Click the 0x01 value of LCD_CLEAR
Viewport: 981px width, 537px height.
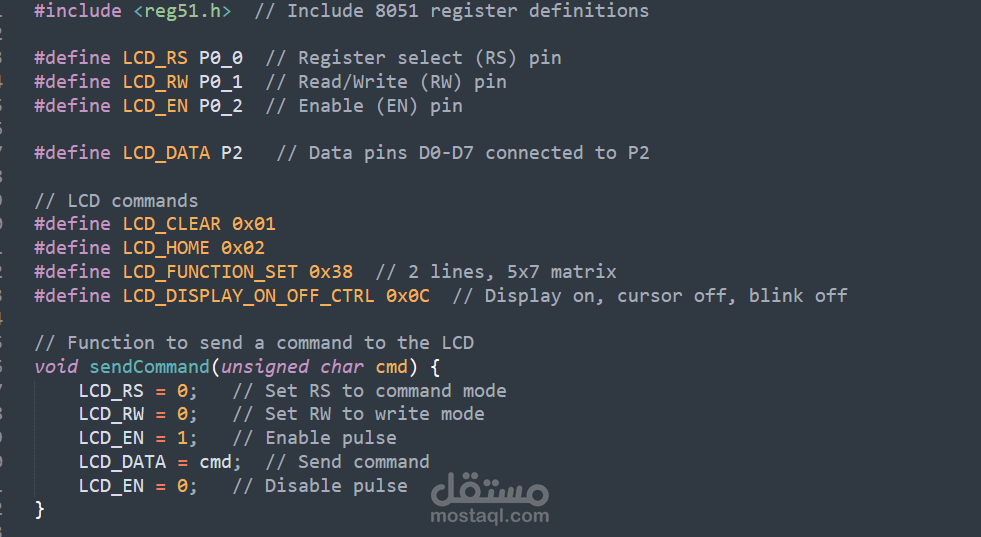253,224
